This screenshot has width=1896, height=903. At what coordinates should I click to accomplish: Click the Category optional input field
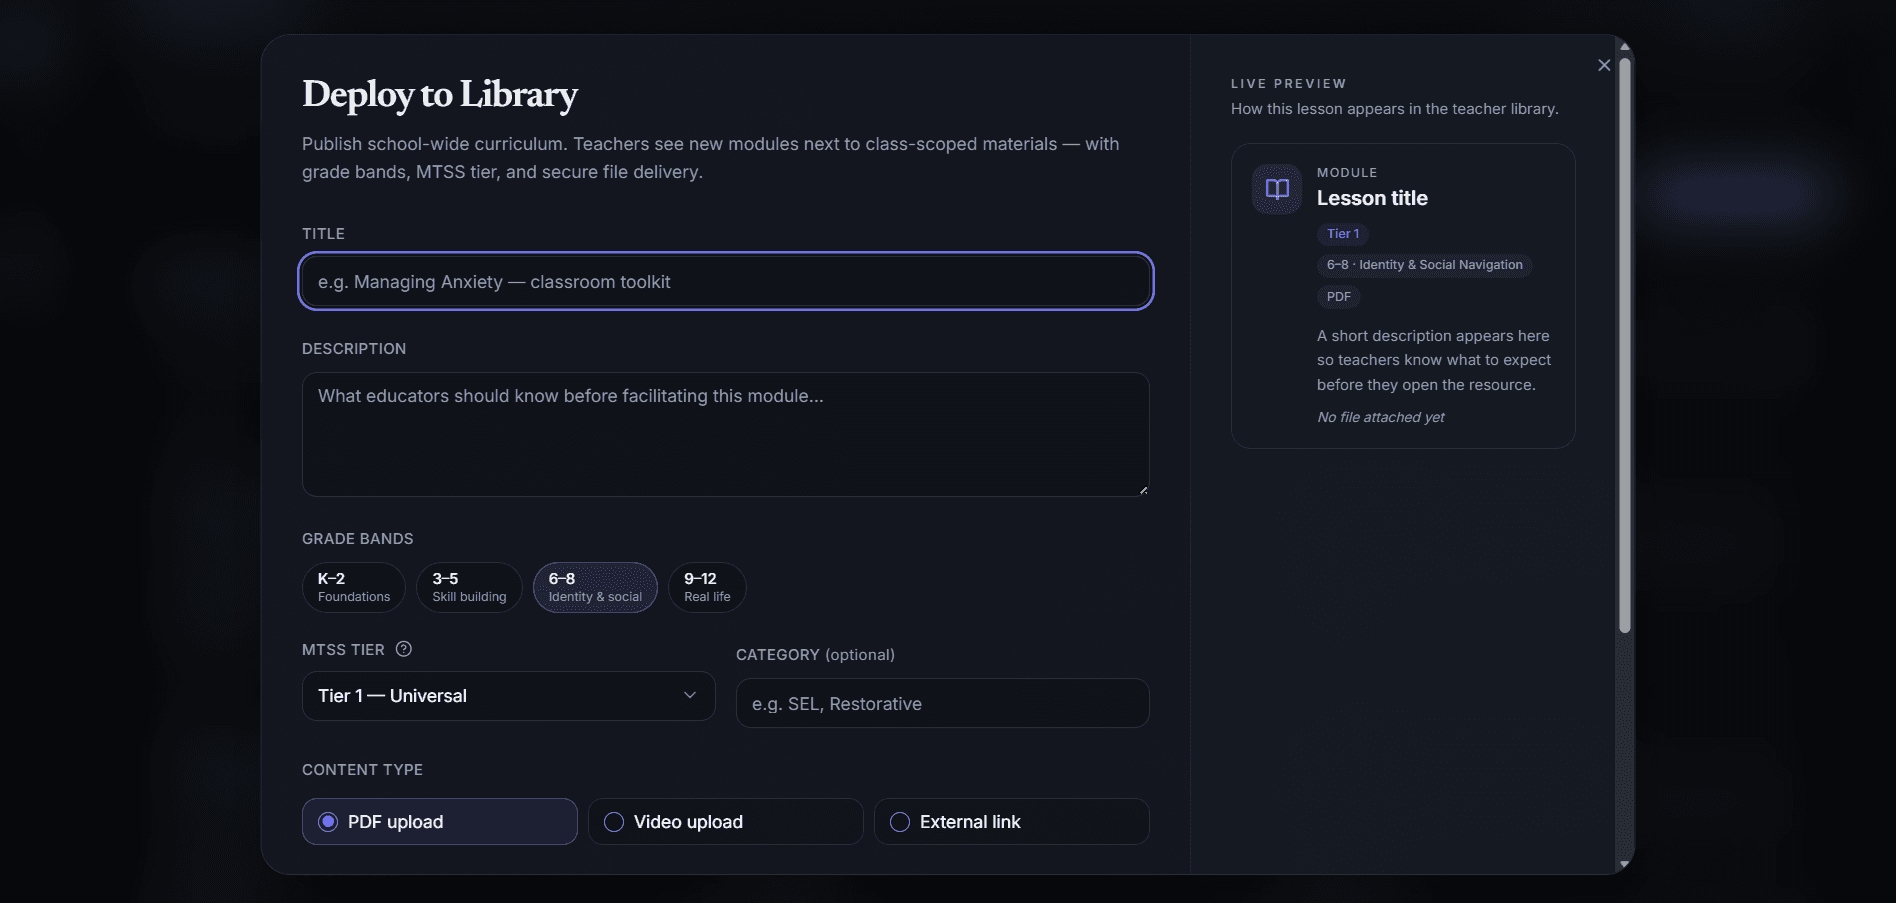click(943, 703)
